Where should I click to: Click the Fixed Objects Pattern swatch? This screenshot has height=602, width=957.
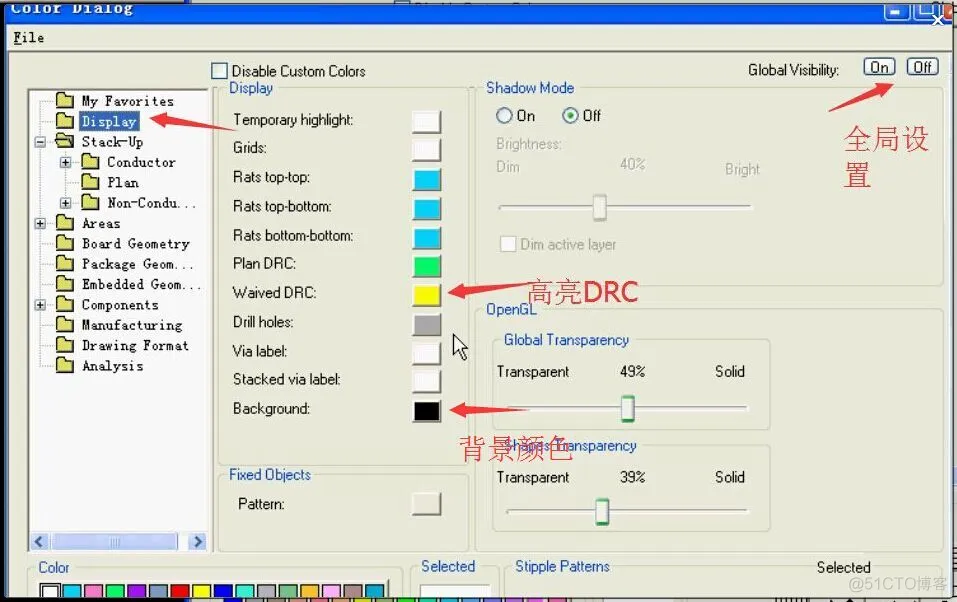click(426, 504)
